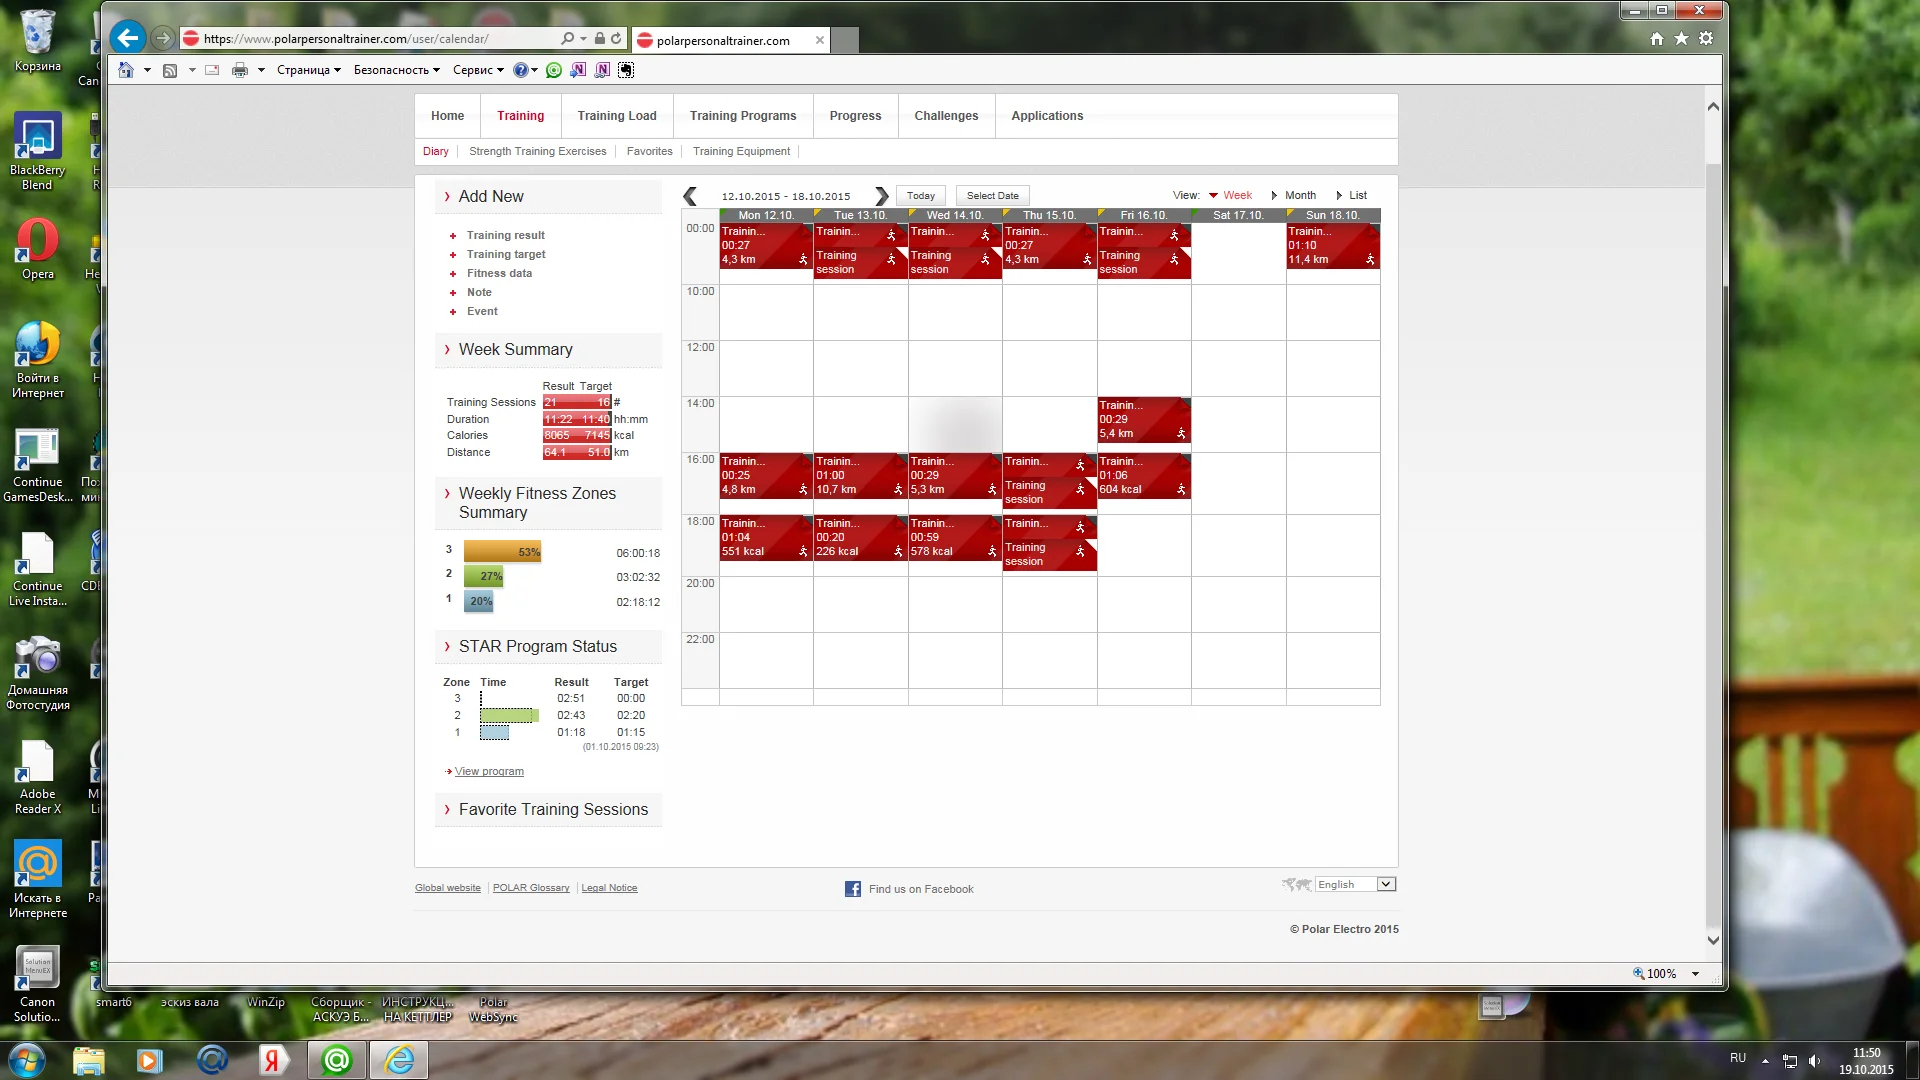Collapse the Week Summary section
1920x1080 pixels.
point(515,350)
